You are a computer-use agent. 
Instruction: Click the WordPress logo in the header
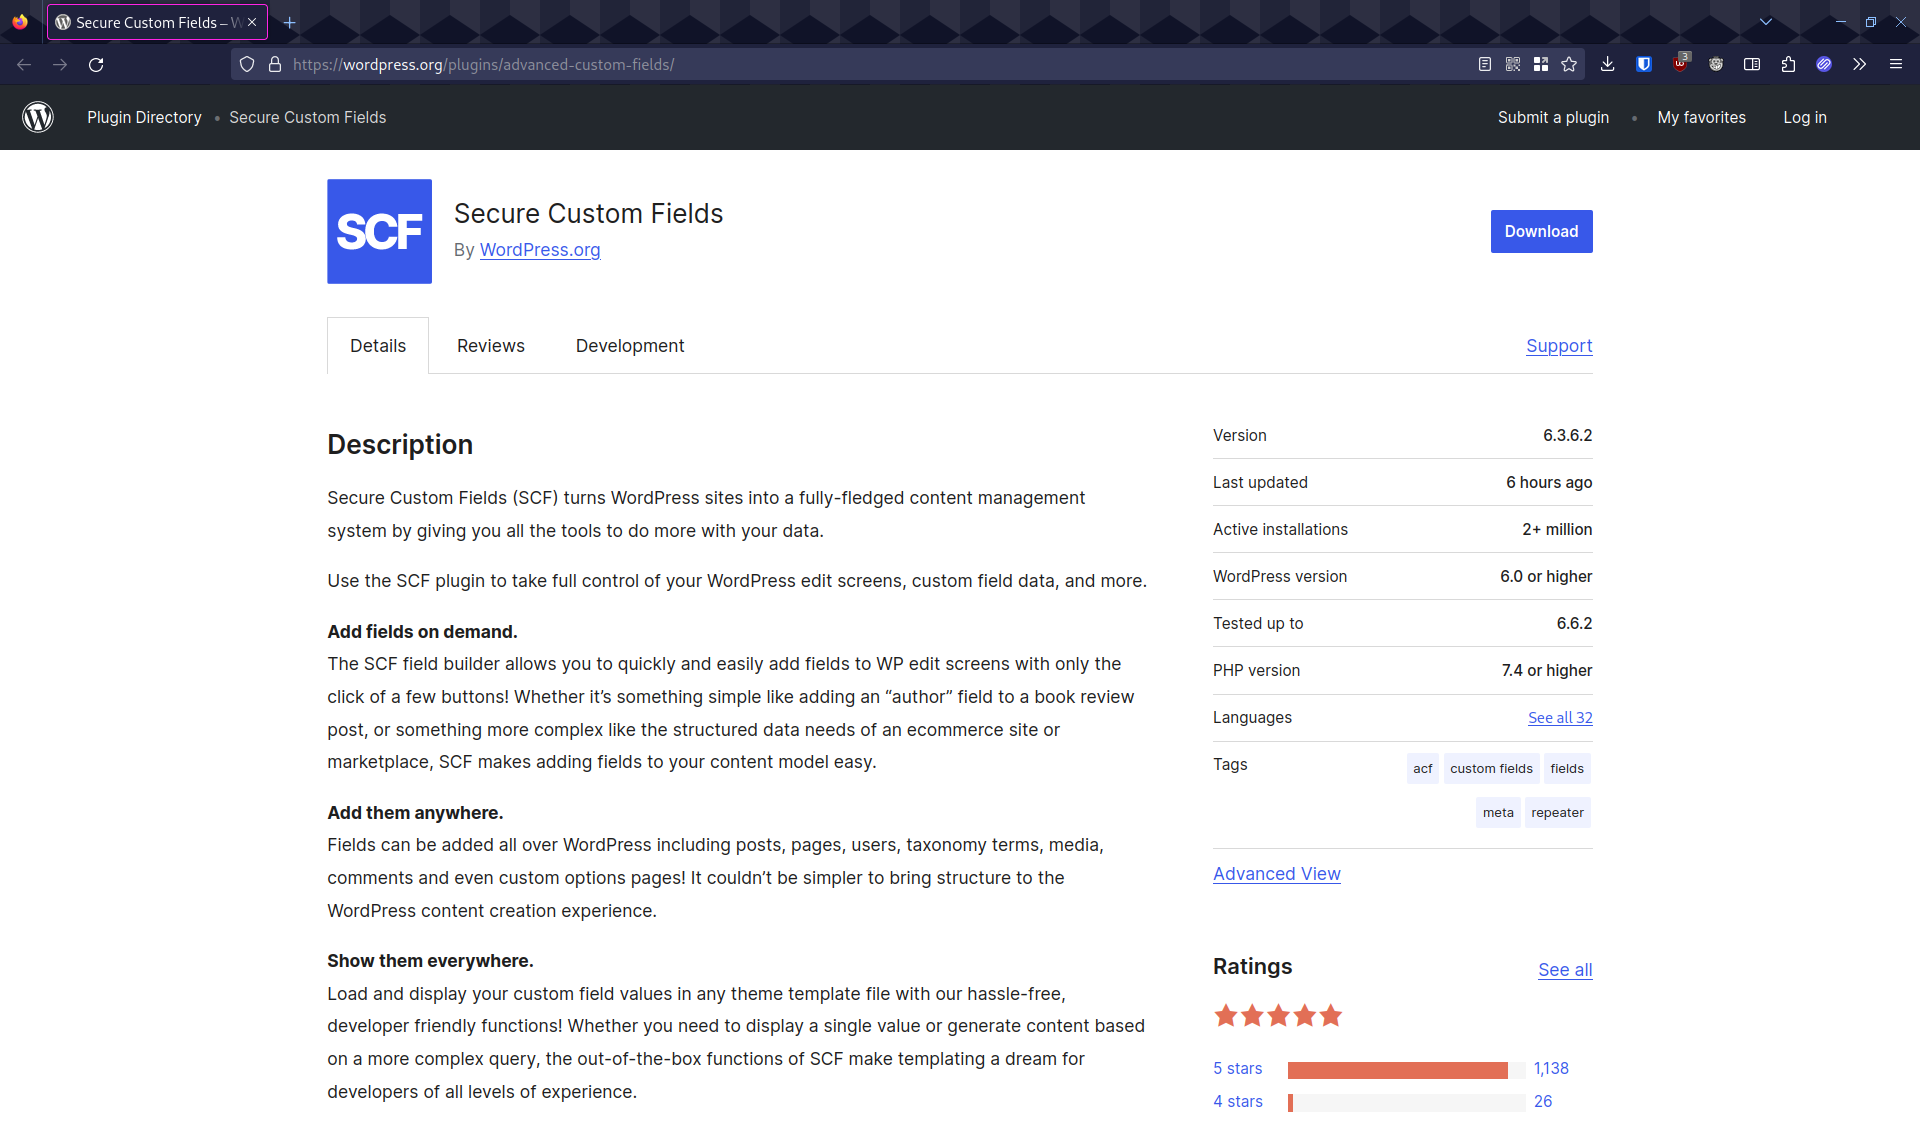(38, 117)
